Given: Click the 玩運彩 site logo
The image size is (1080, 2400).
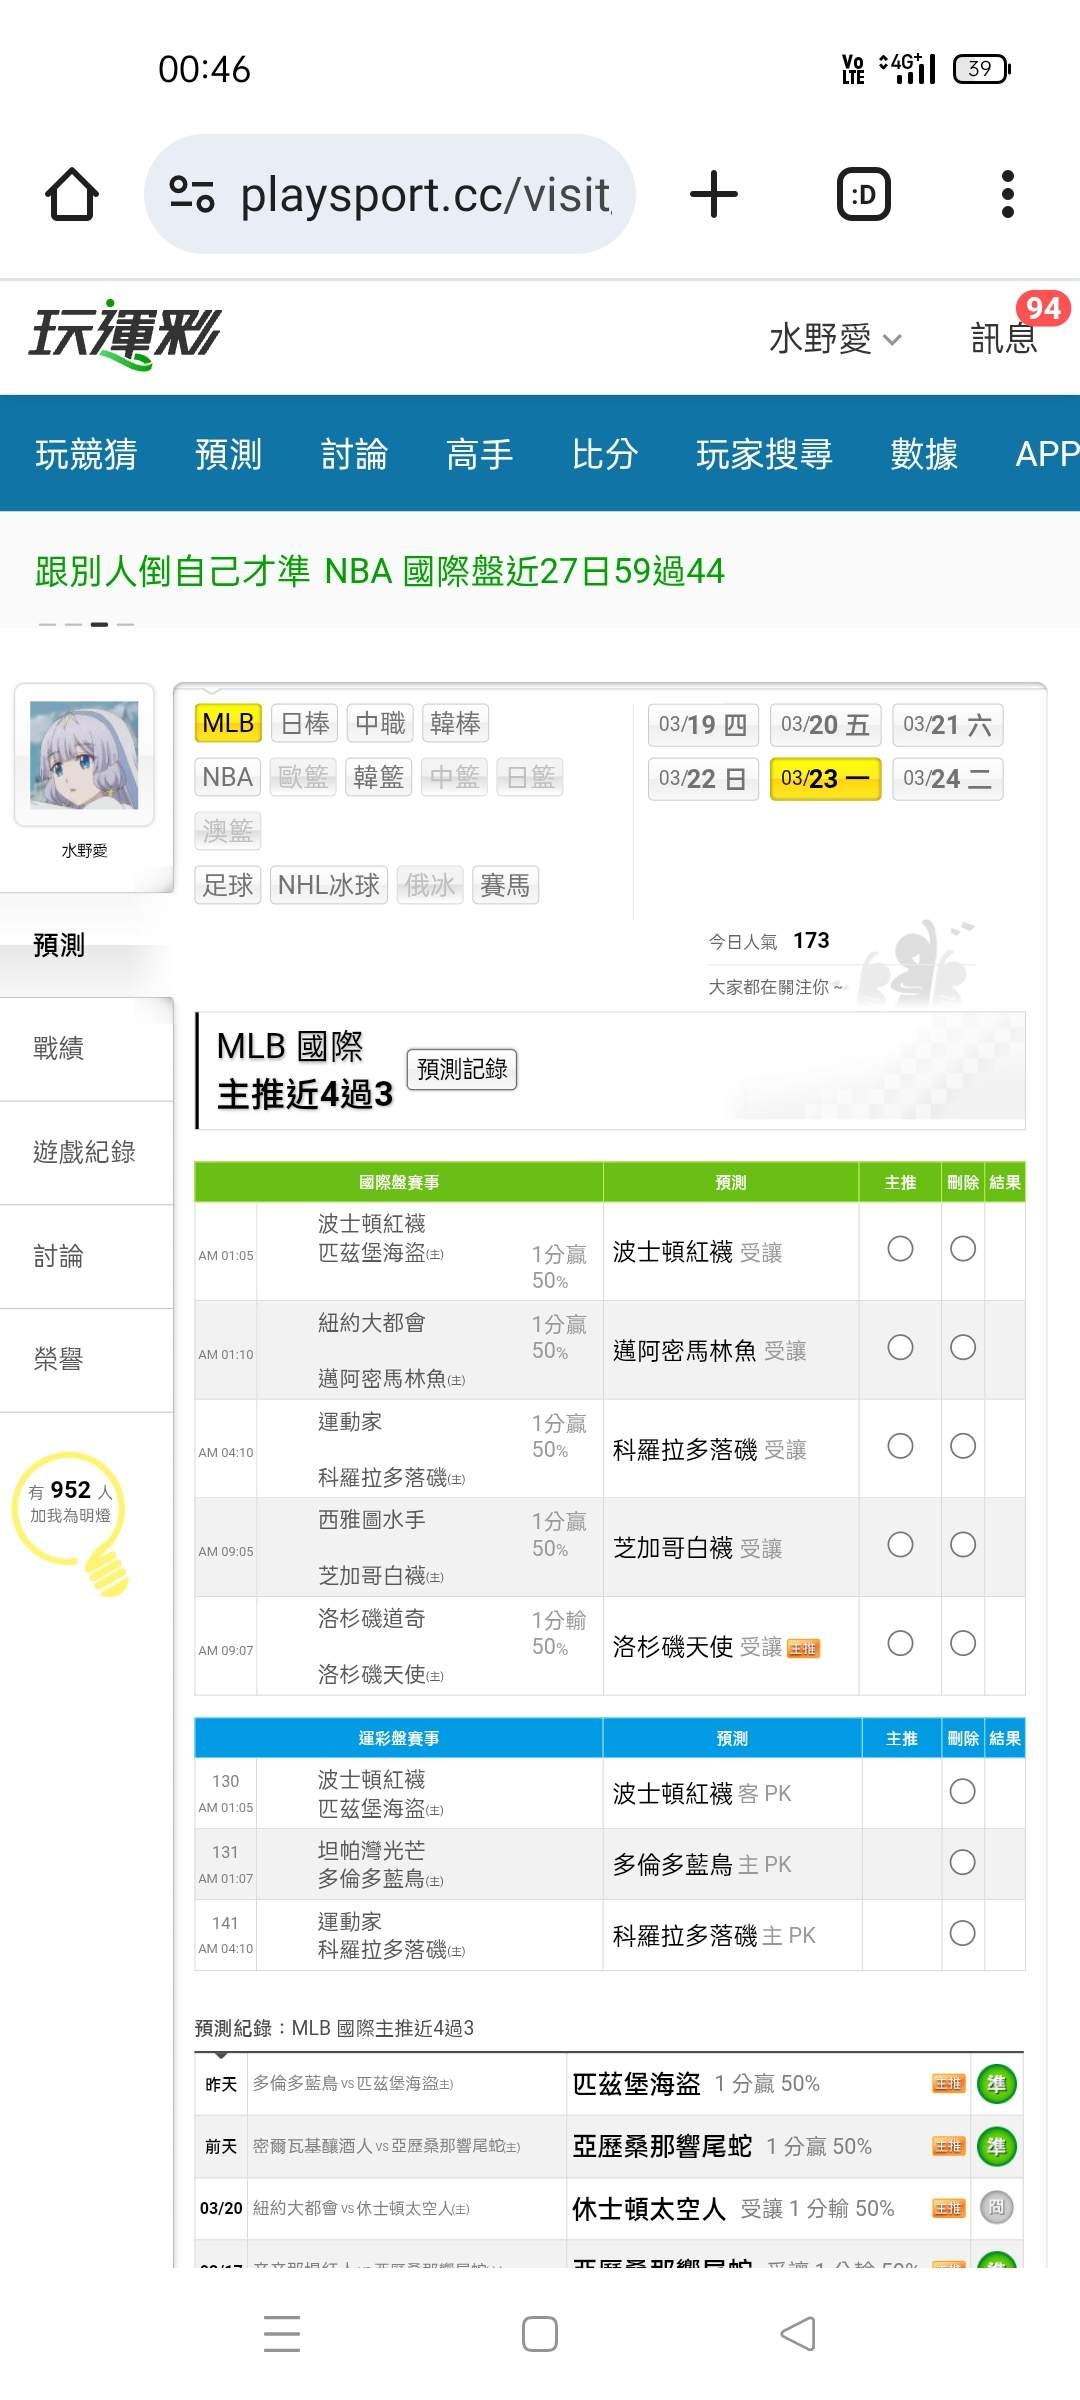Looking at the screenshot, I should [125, 335].
